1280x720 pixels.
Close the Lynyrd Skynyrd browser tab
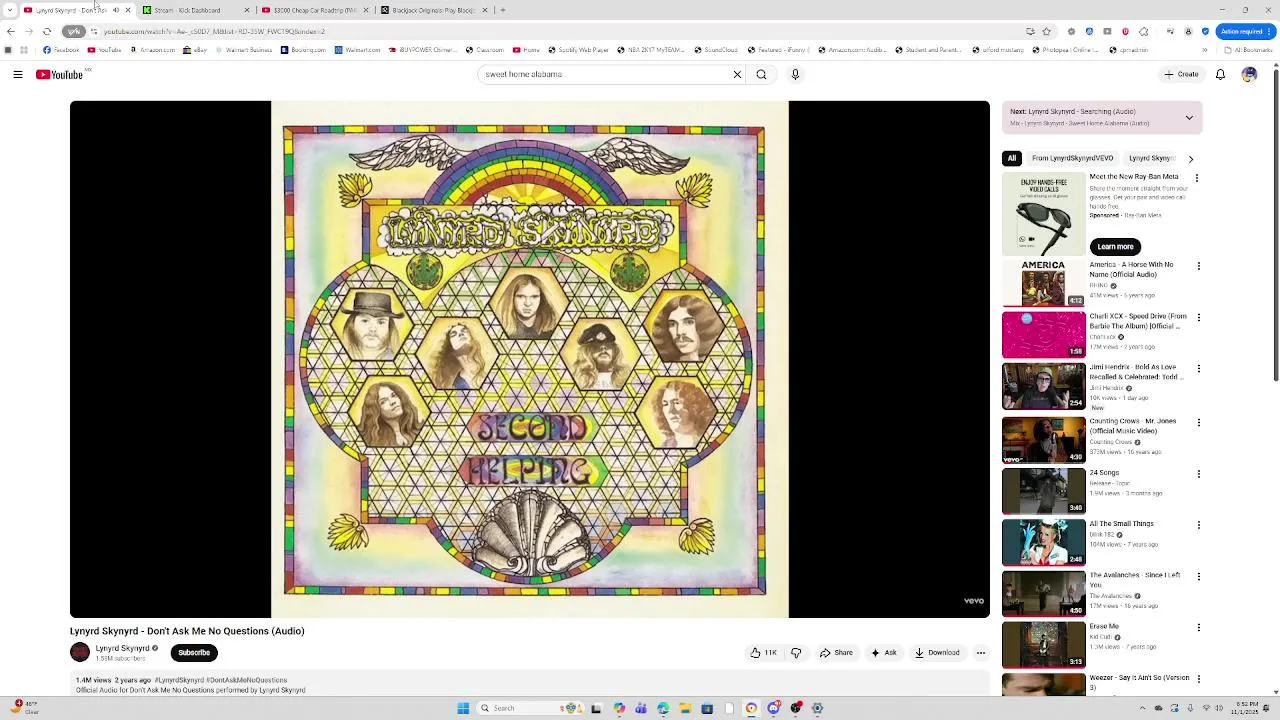[127, 10]
